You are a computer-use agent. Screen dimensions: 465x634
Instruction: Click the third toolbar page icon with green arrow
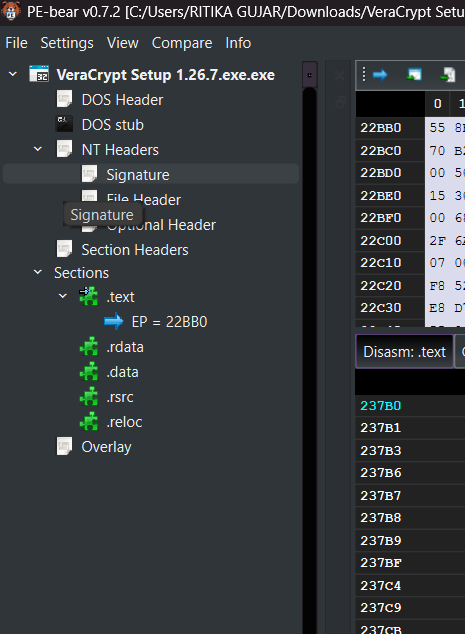tap(448, 75)
